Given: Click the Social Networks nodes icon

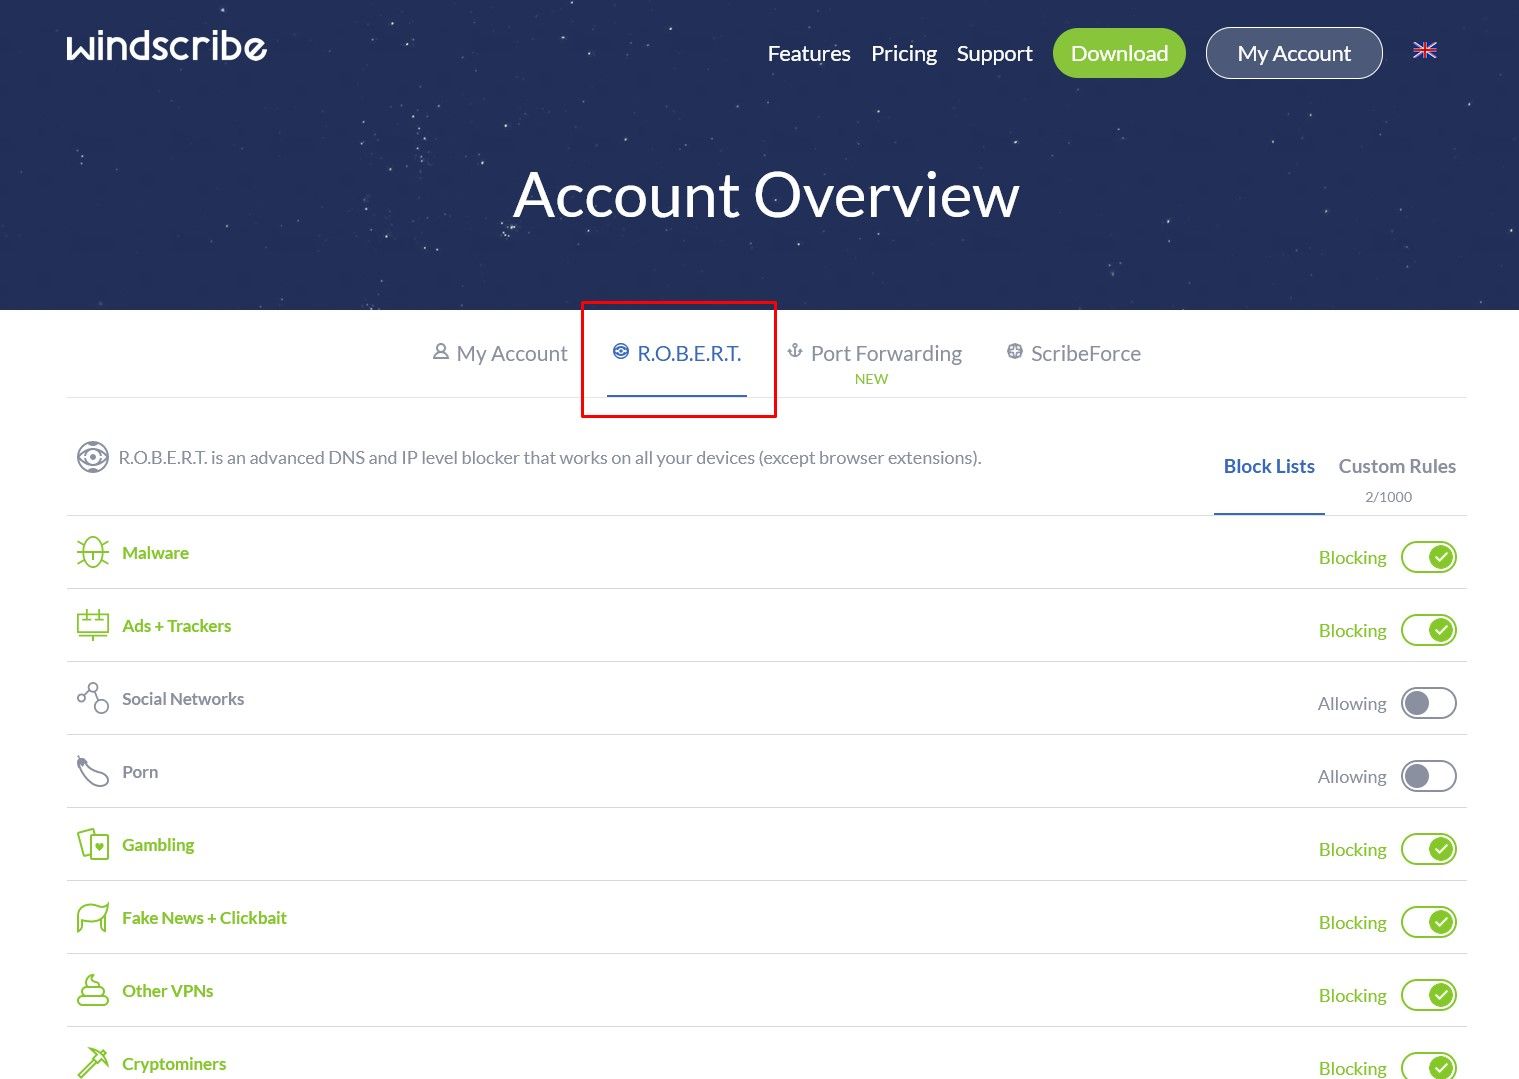Looking at the screenshot, I should pyautogui.click(x=93, y=698).
